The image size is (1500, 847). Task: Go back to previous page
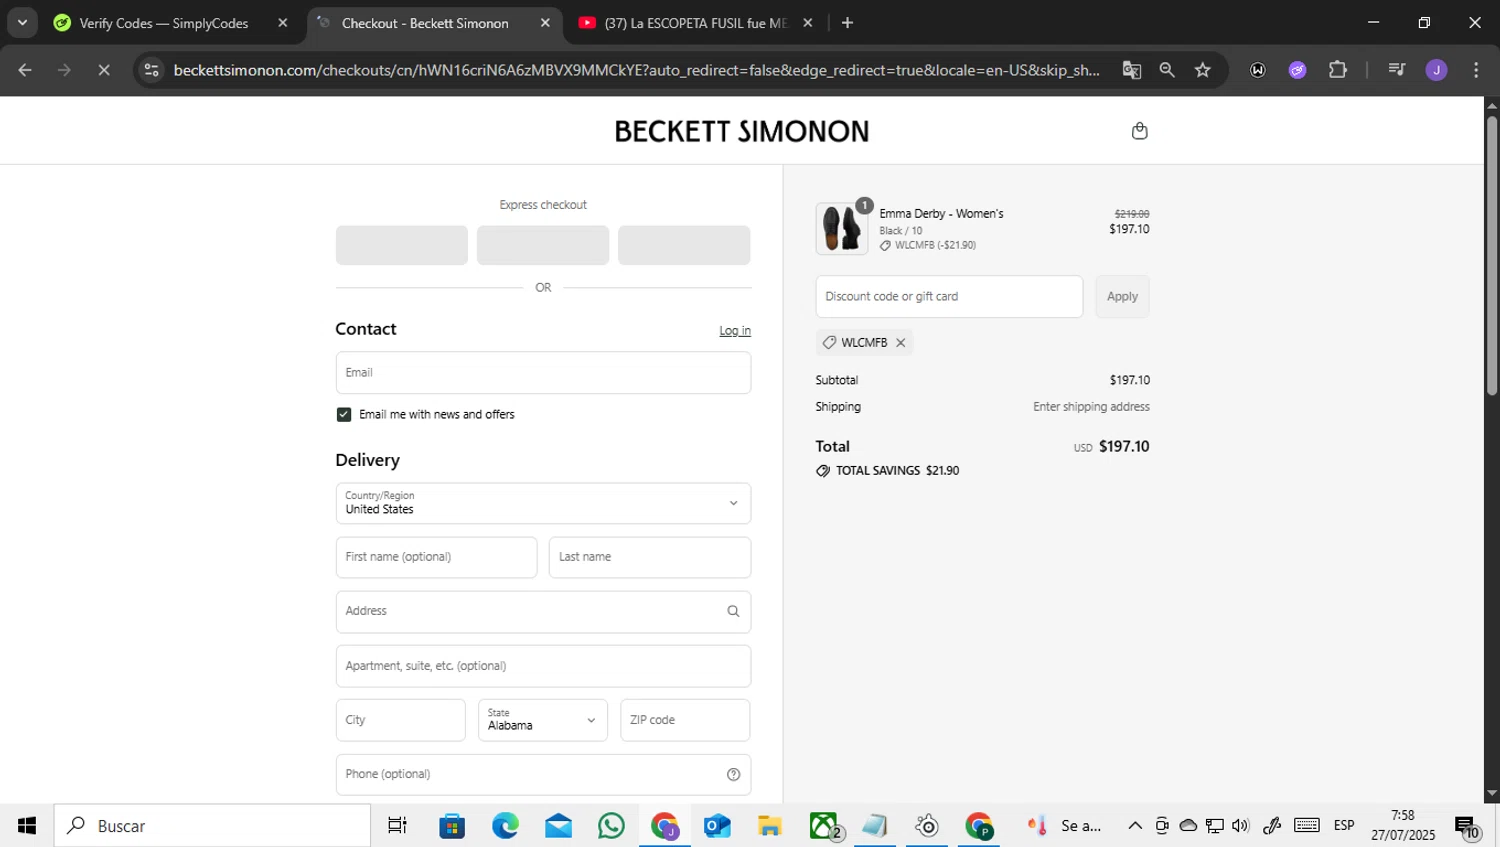tap(25, 70)
